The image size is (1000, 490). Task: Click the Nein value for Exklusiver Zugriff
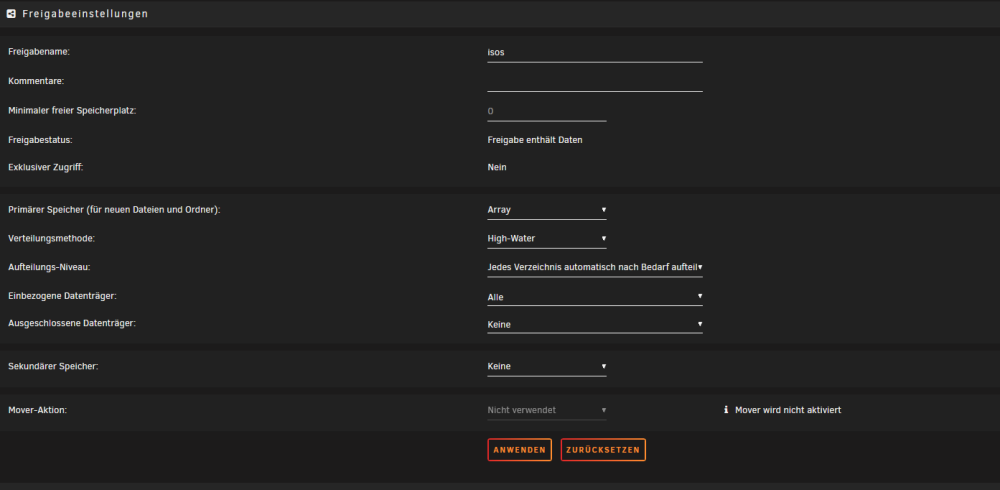click(497, 167)
